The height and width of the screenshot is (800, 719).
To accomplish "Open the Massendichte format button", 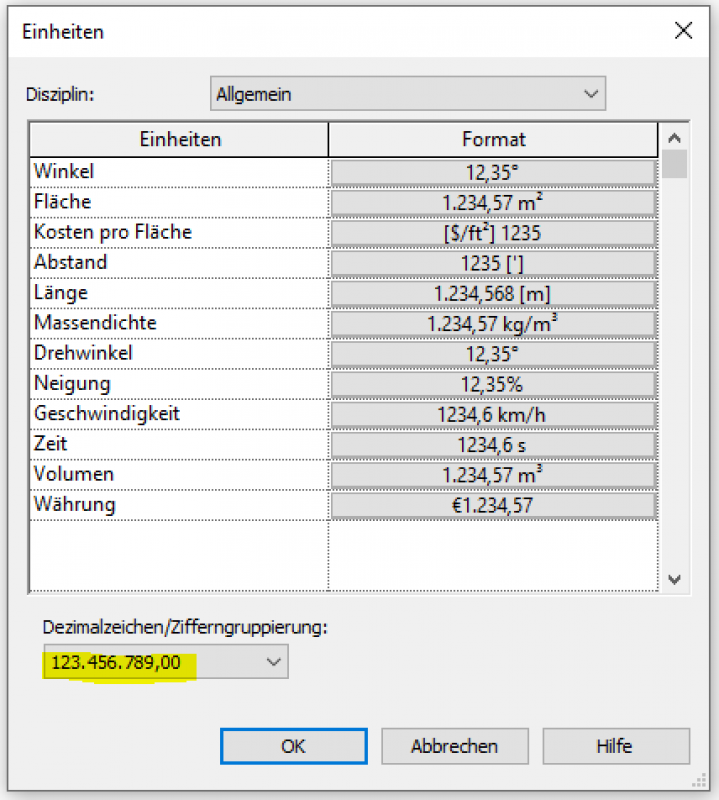I will 493,324.
